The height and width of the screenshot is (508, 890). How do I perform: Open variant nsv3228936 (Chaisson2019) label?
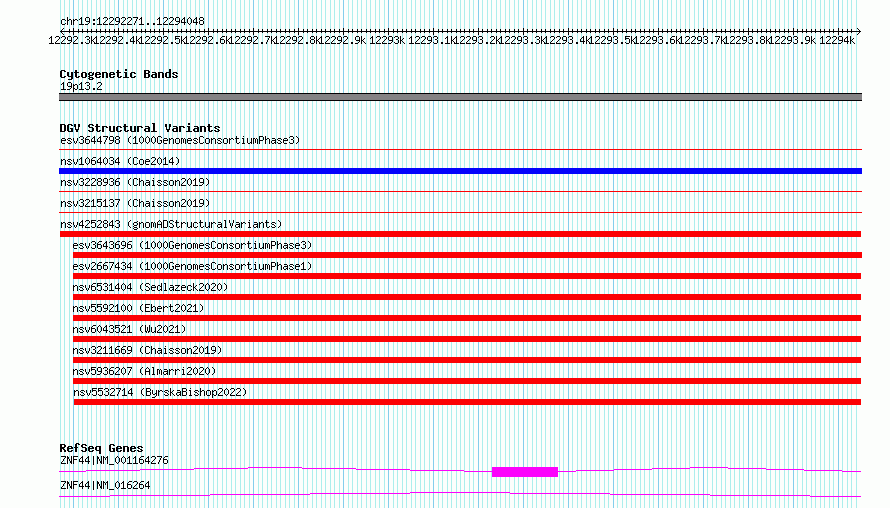[135, 182]
